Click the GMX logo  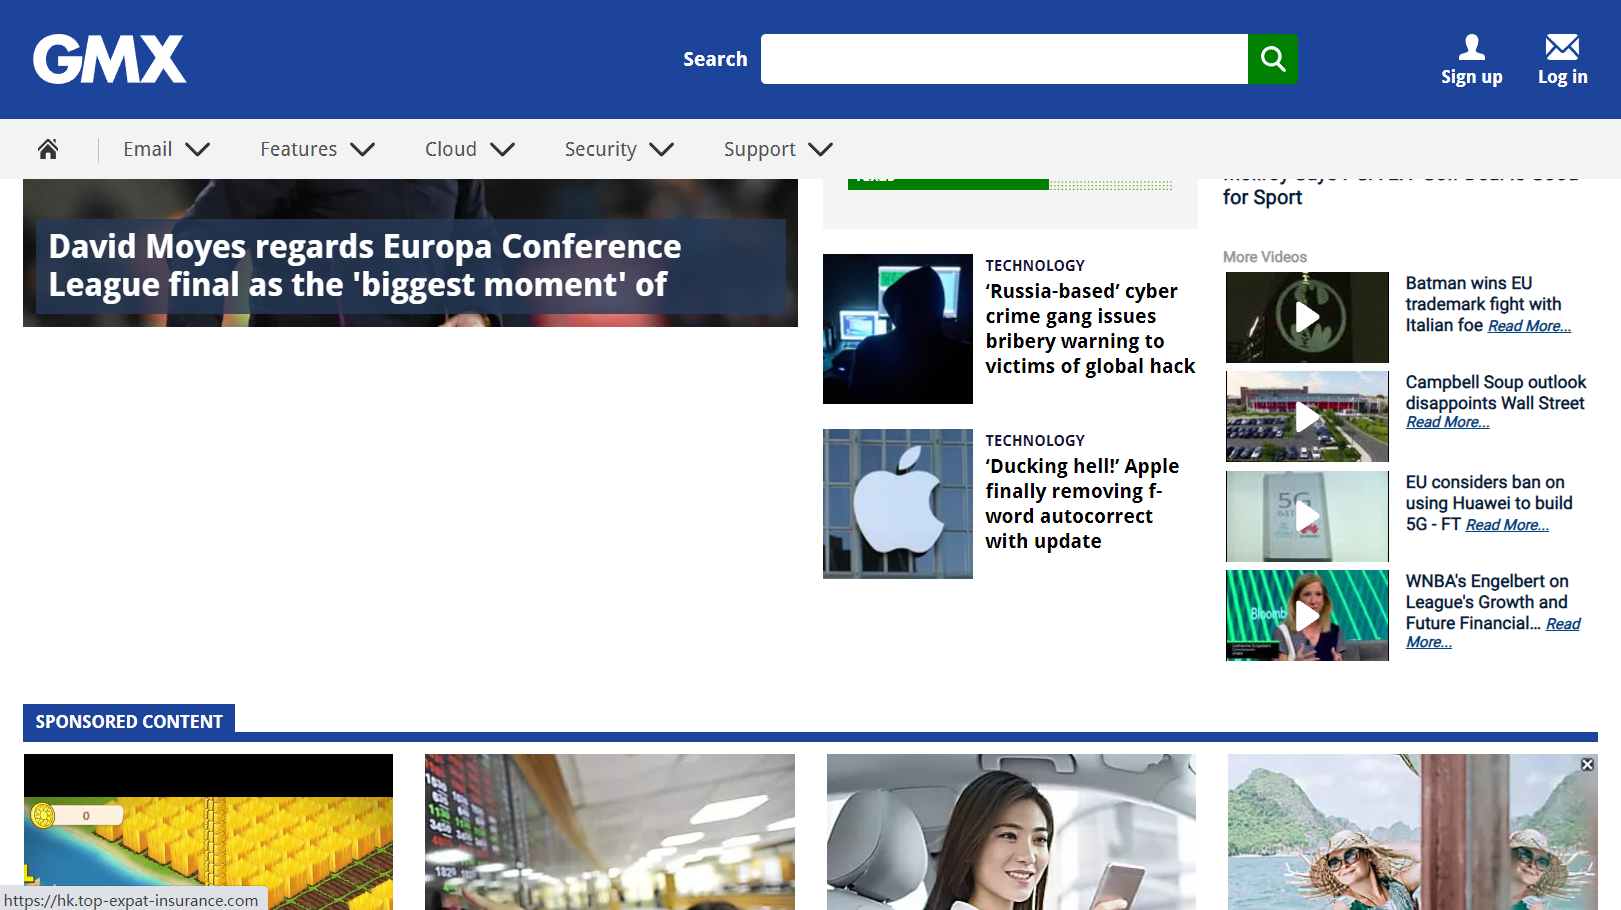pyautogui.click(x=109, y=59)
